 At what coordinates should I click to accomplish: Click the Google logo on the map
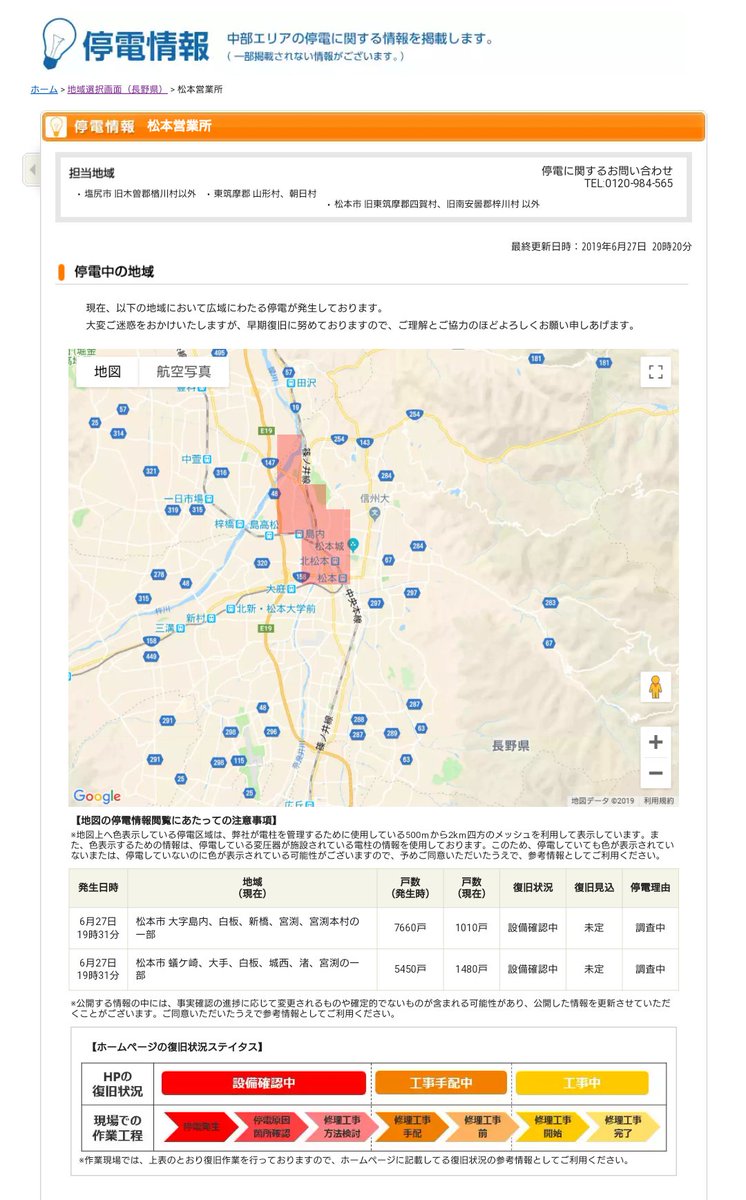tap(97, 797)
